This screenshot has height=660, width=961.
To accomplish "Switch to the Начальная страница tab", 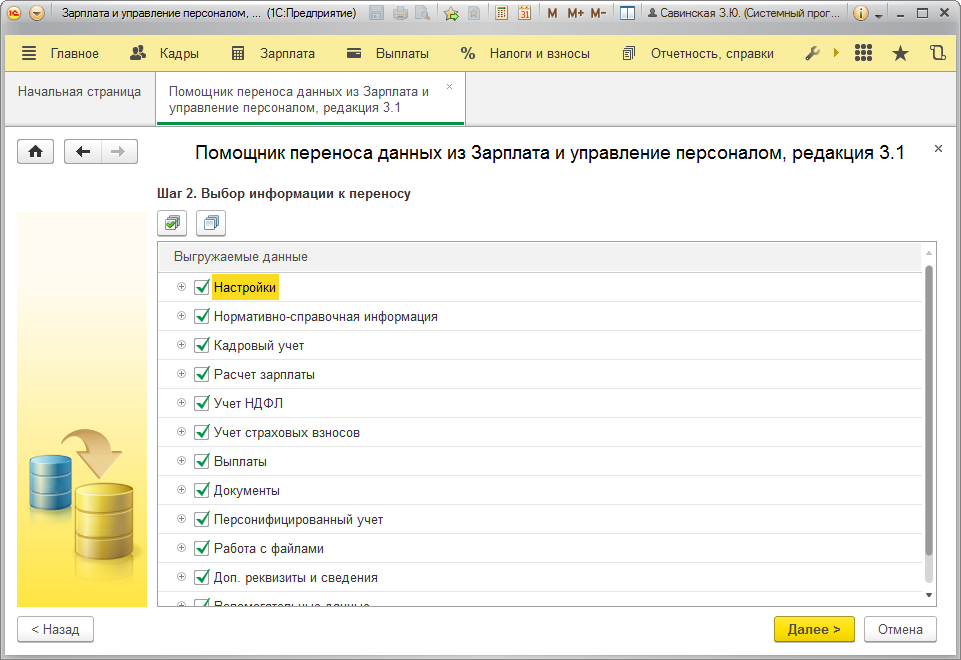I will tap(79, 91).
